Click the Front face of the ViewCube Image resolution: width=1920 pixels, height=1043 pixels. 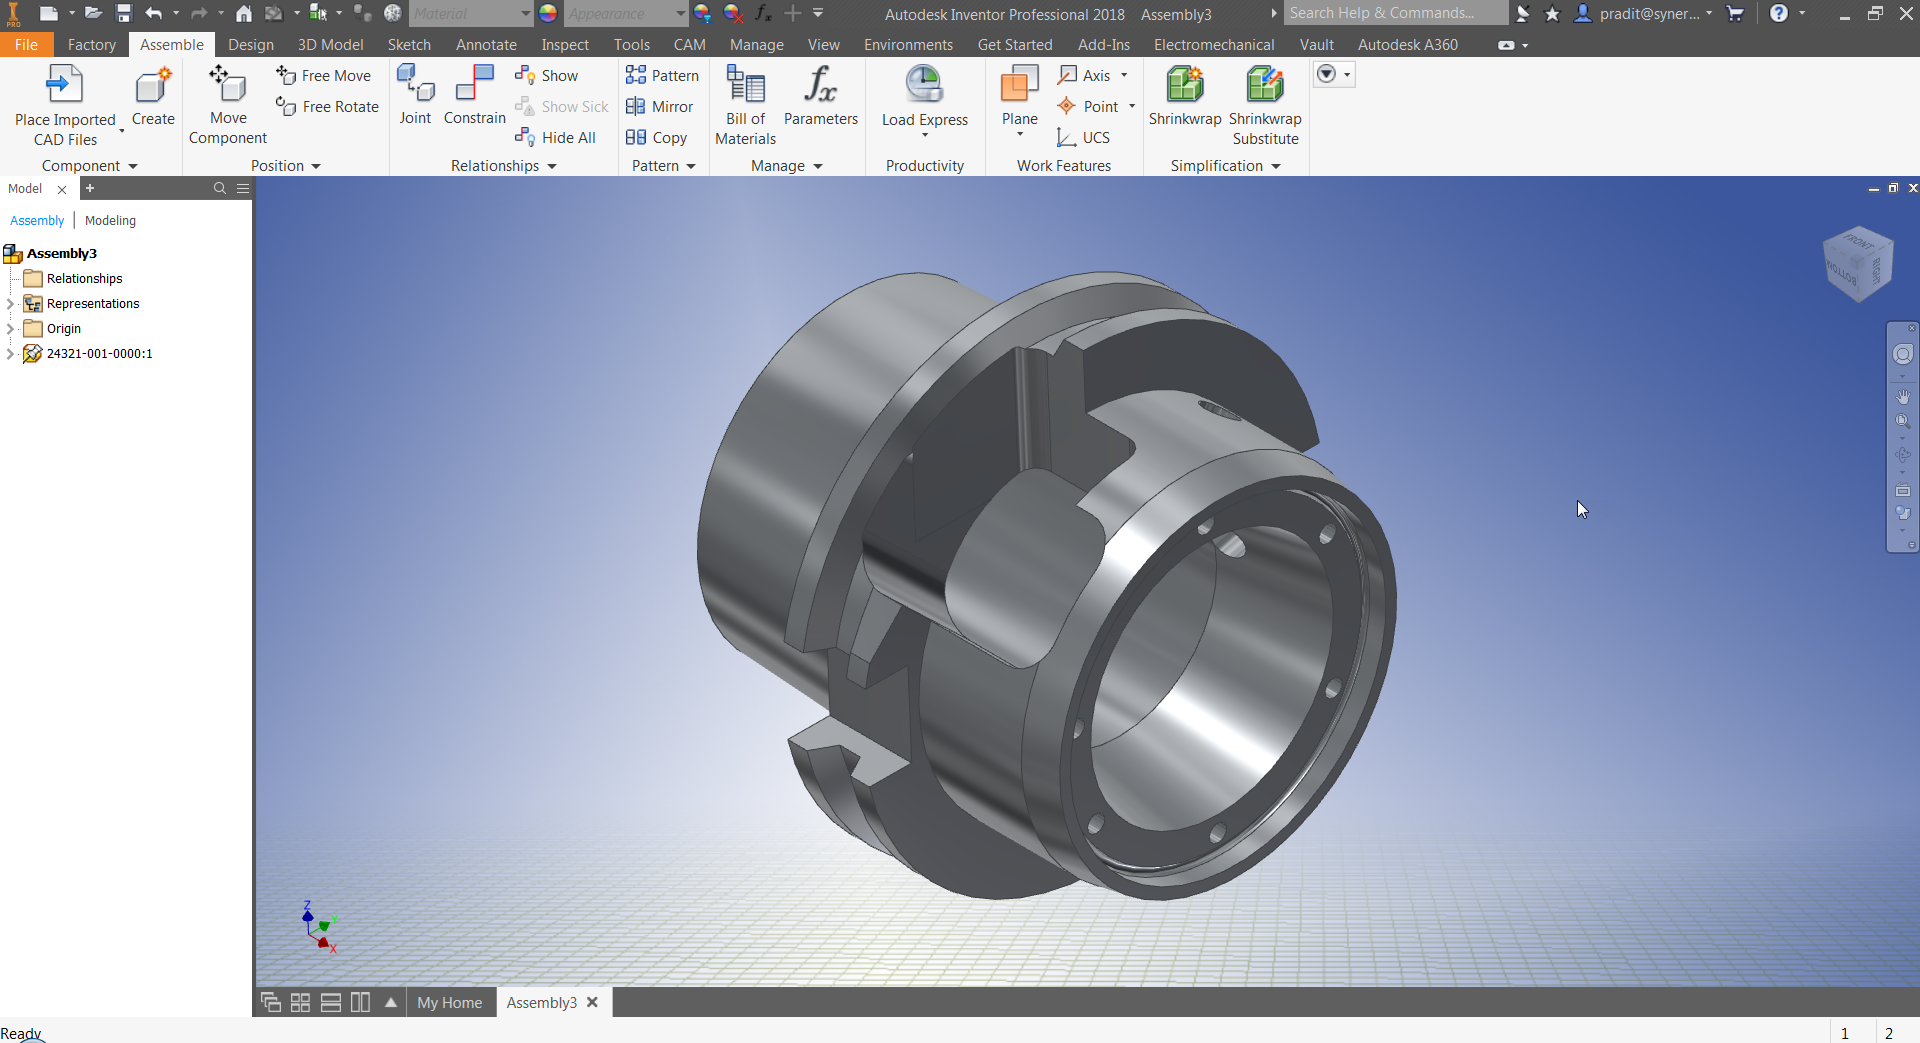[x=1859, y=243]
